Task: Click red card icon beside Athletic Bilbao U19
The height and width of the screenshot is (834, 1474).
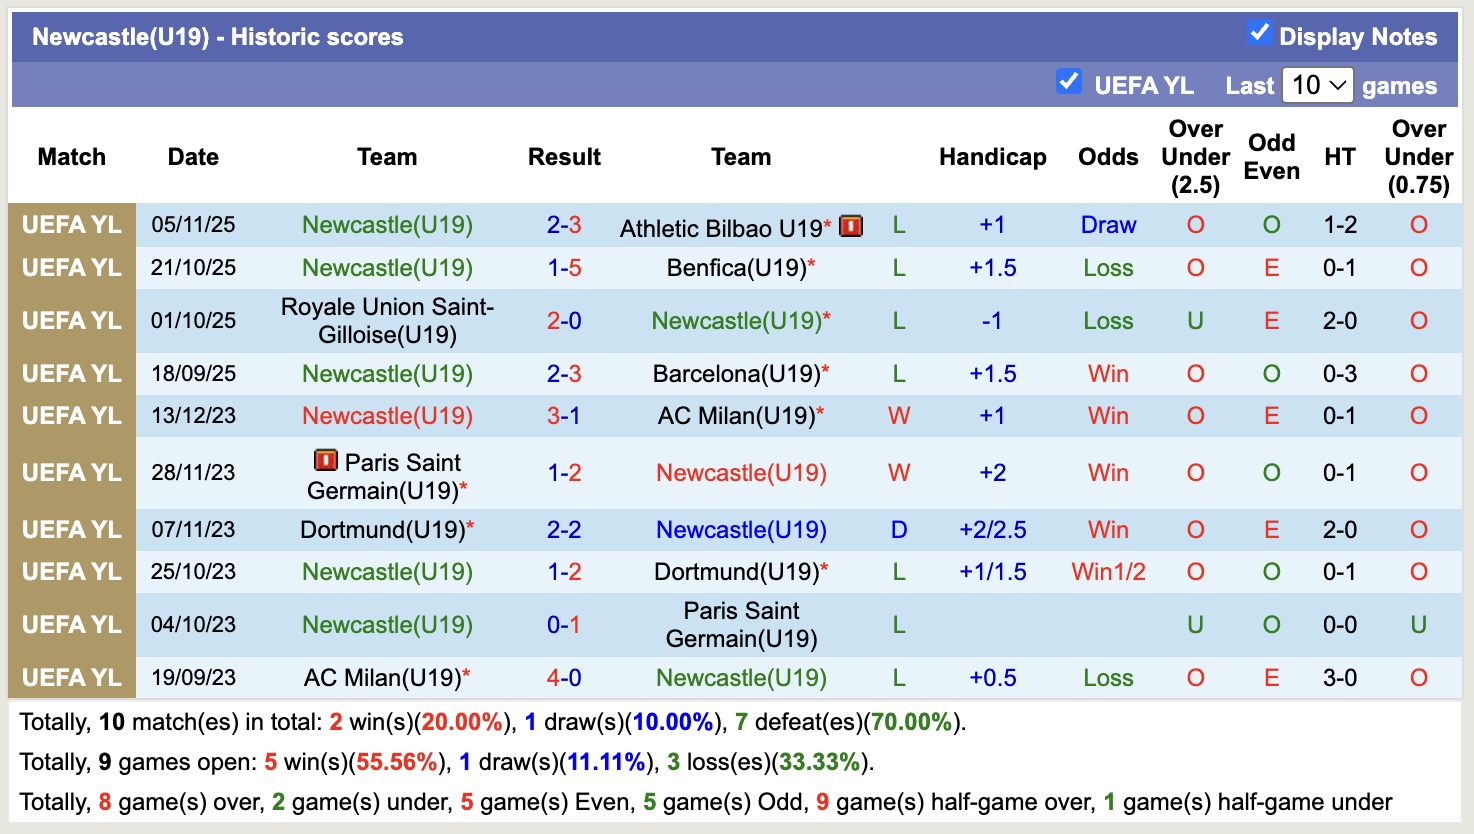Action: click(851, 226)
